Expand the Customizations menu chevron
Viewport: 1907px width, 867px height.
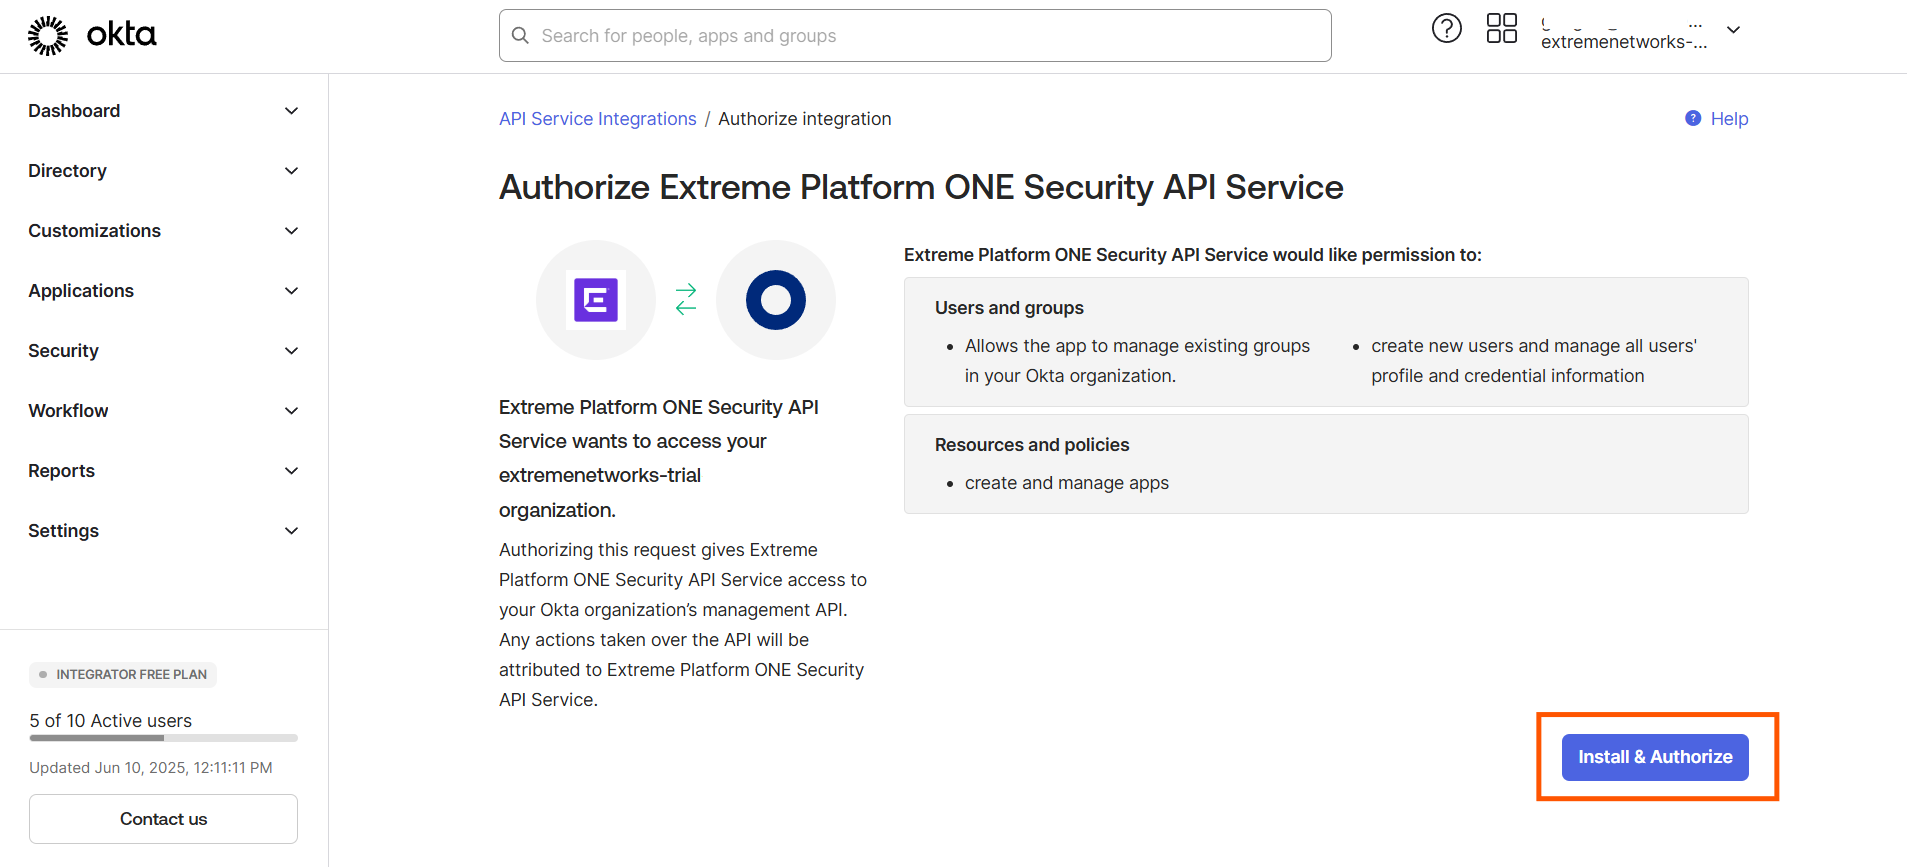pos(291,231)
